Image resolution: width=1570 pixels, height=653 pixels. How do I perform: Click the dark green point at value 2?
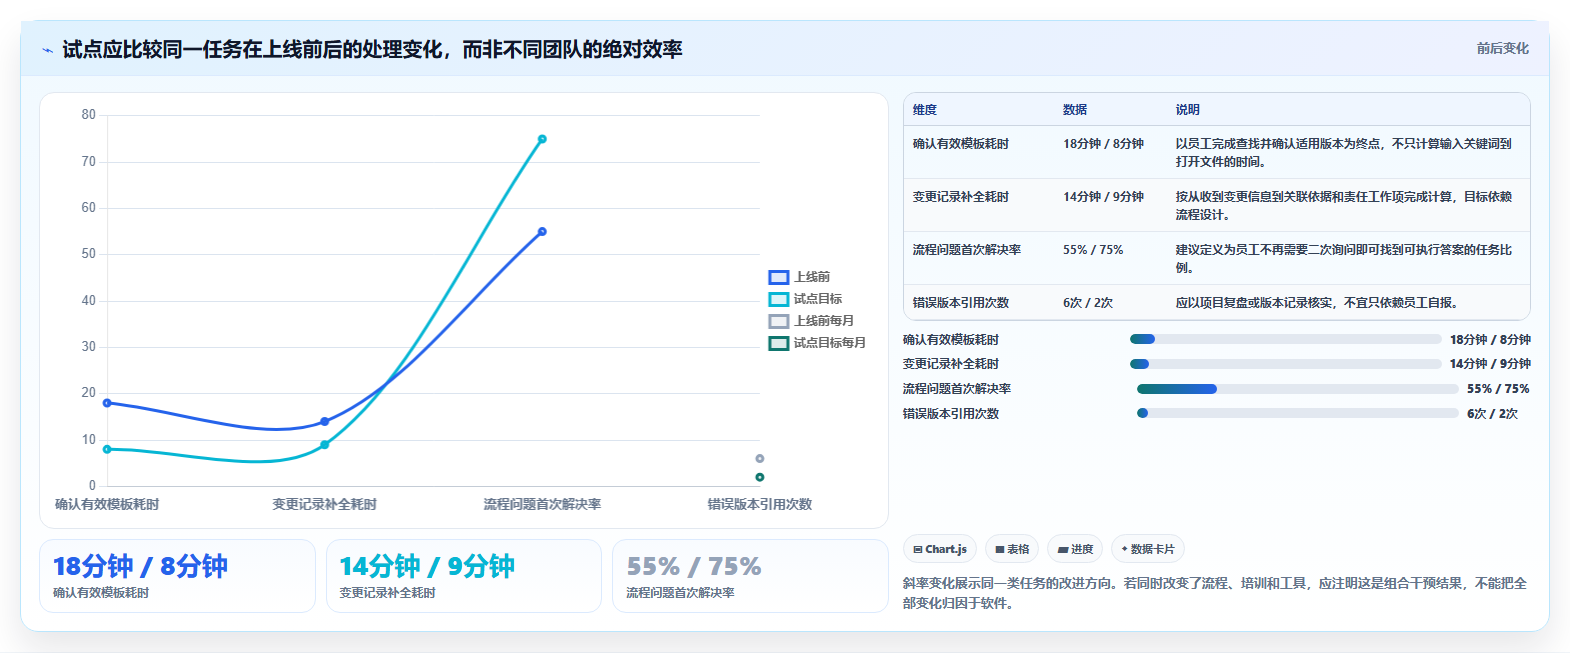[759, 477]
